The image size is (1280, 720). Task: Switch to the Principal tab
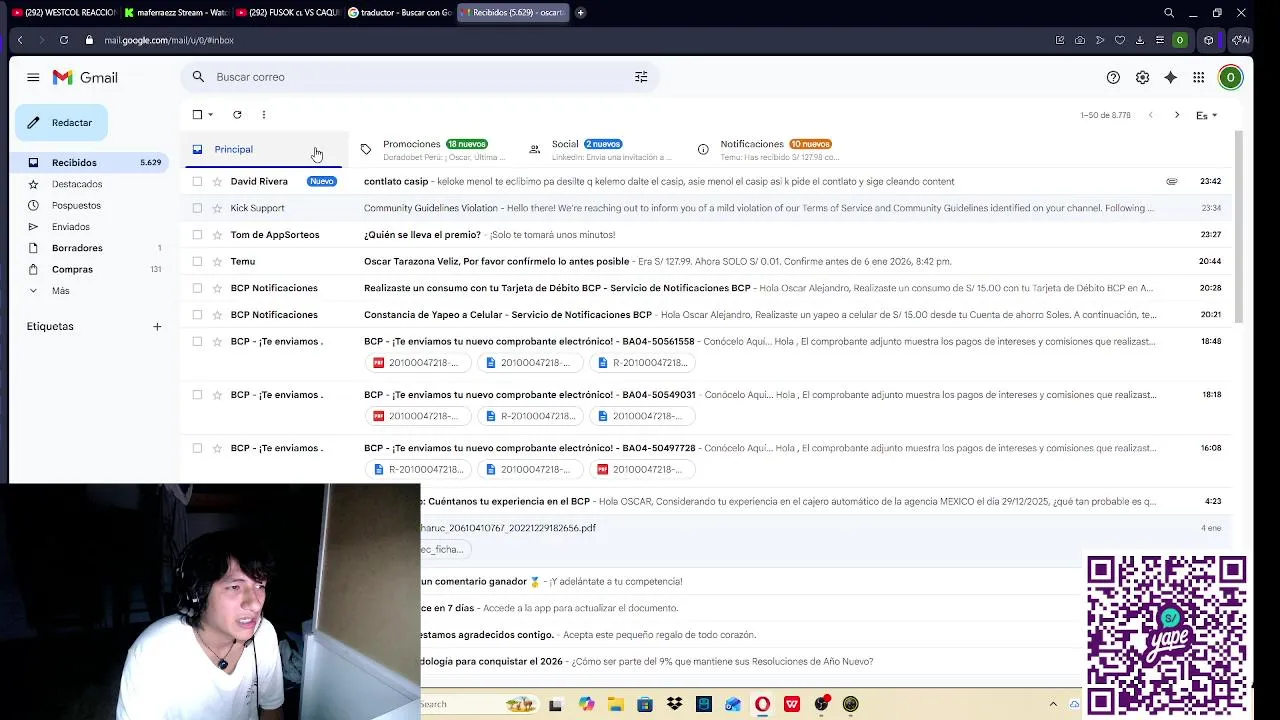tap(263, 149)
